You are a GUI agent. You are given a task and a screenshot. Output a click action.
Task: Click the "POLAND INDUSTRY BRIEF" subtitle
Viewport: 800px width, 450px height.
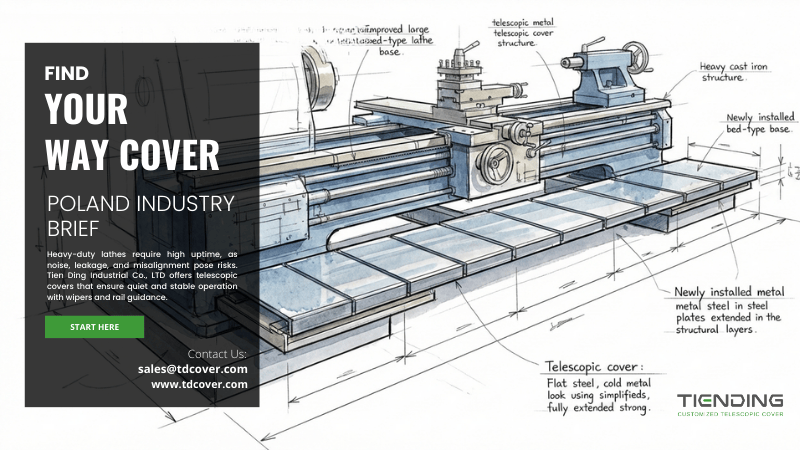coord(141,216)
